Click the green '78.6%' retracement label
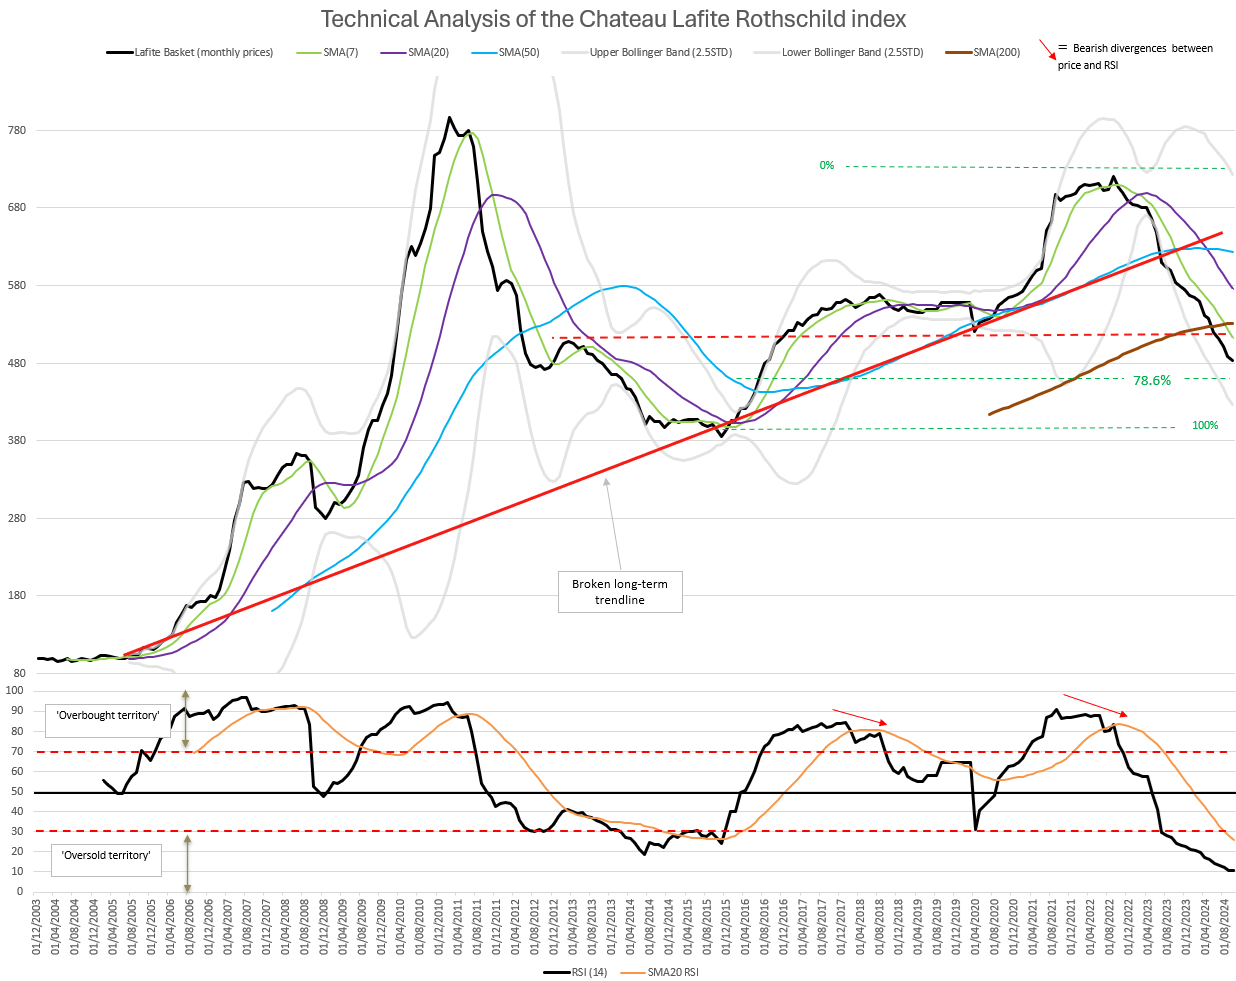Screen dimensions: 1236x981 [1152, 380]
